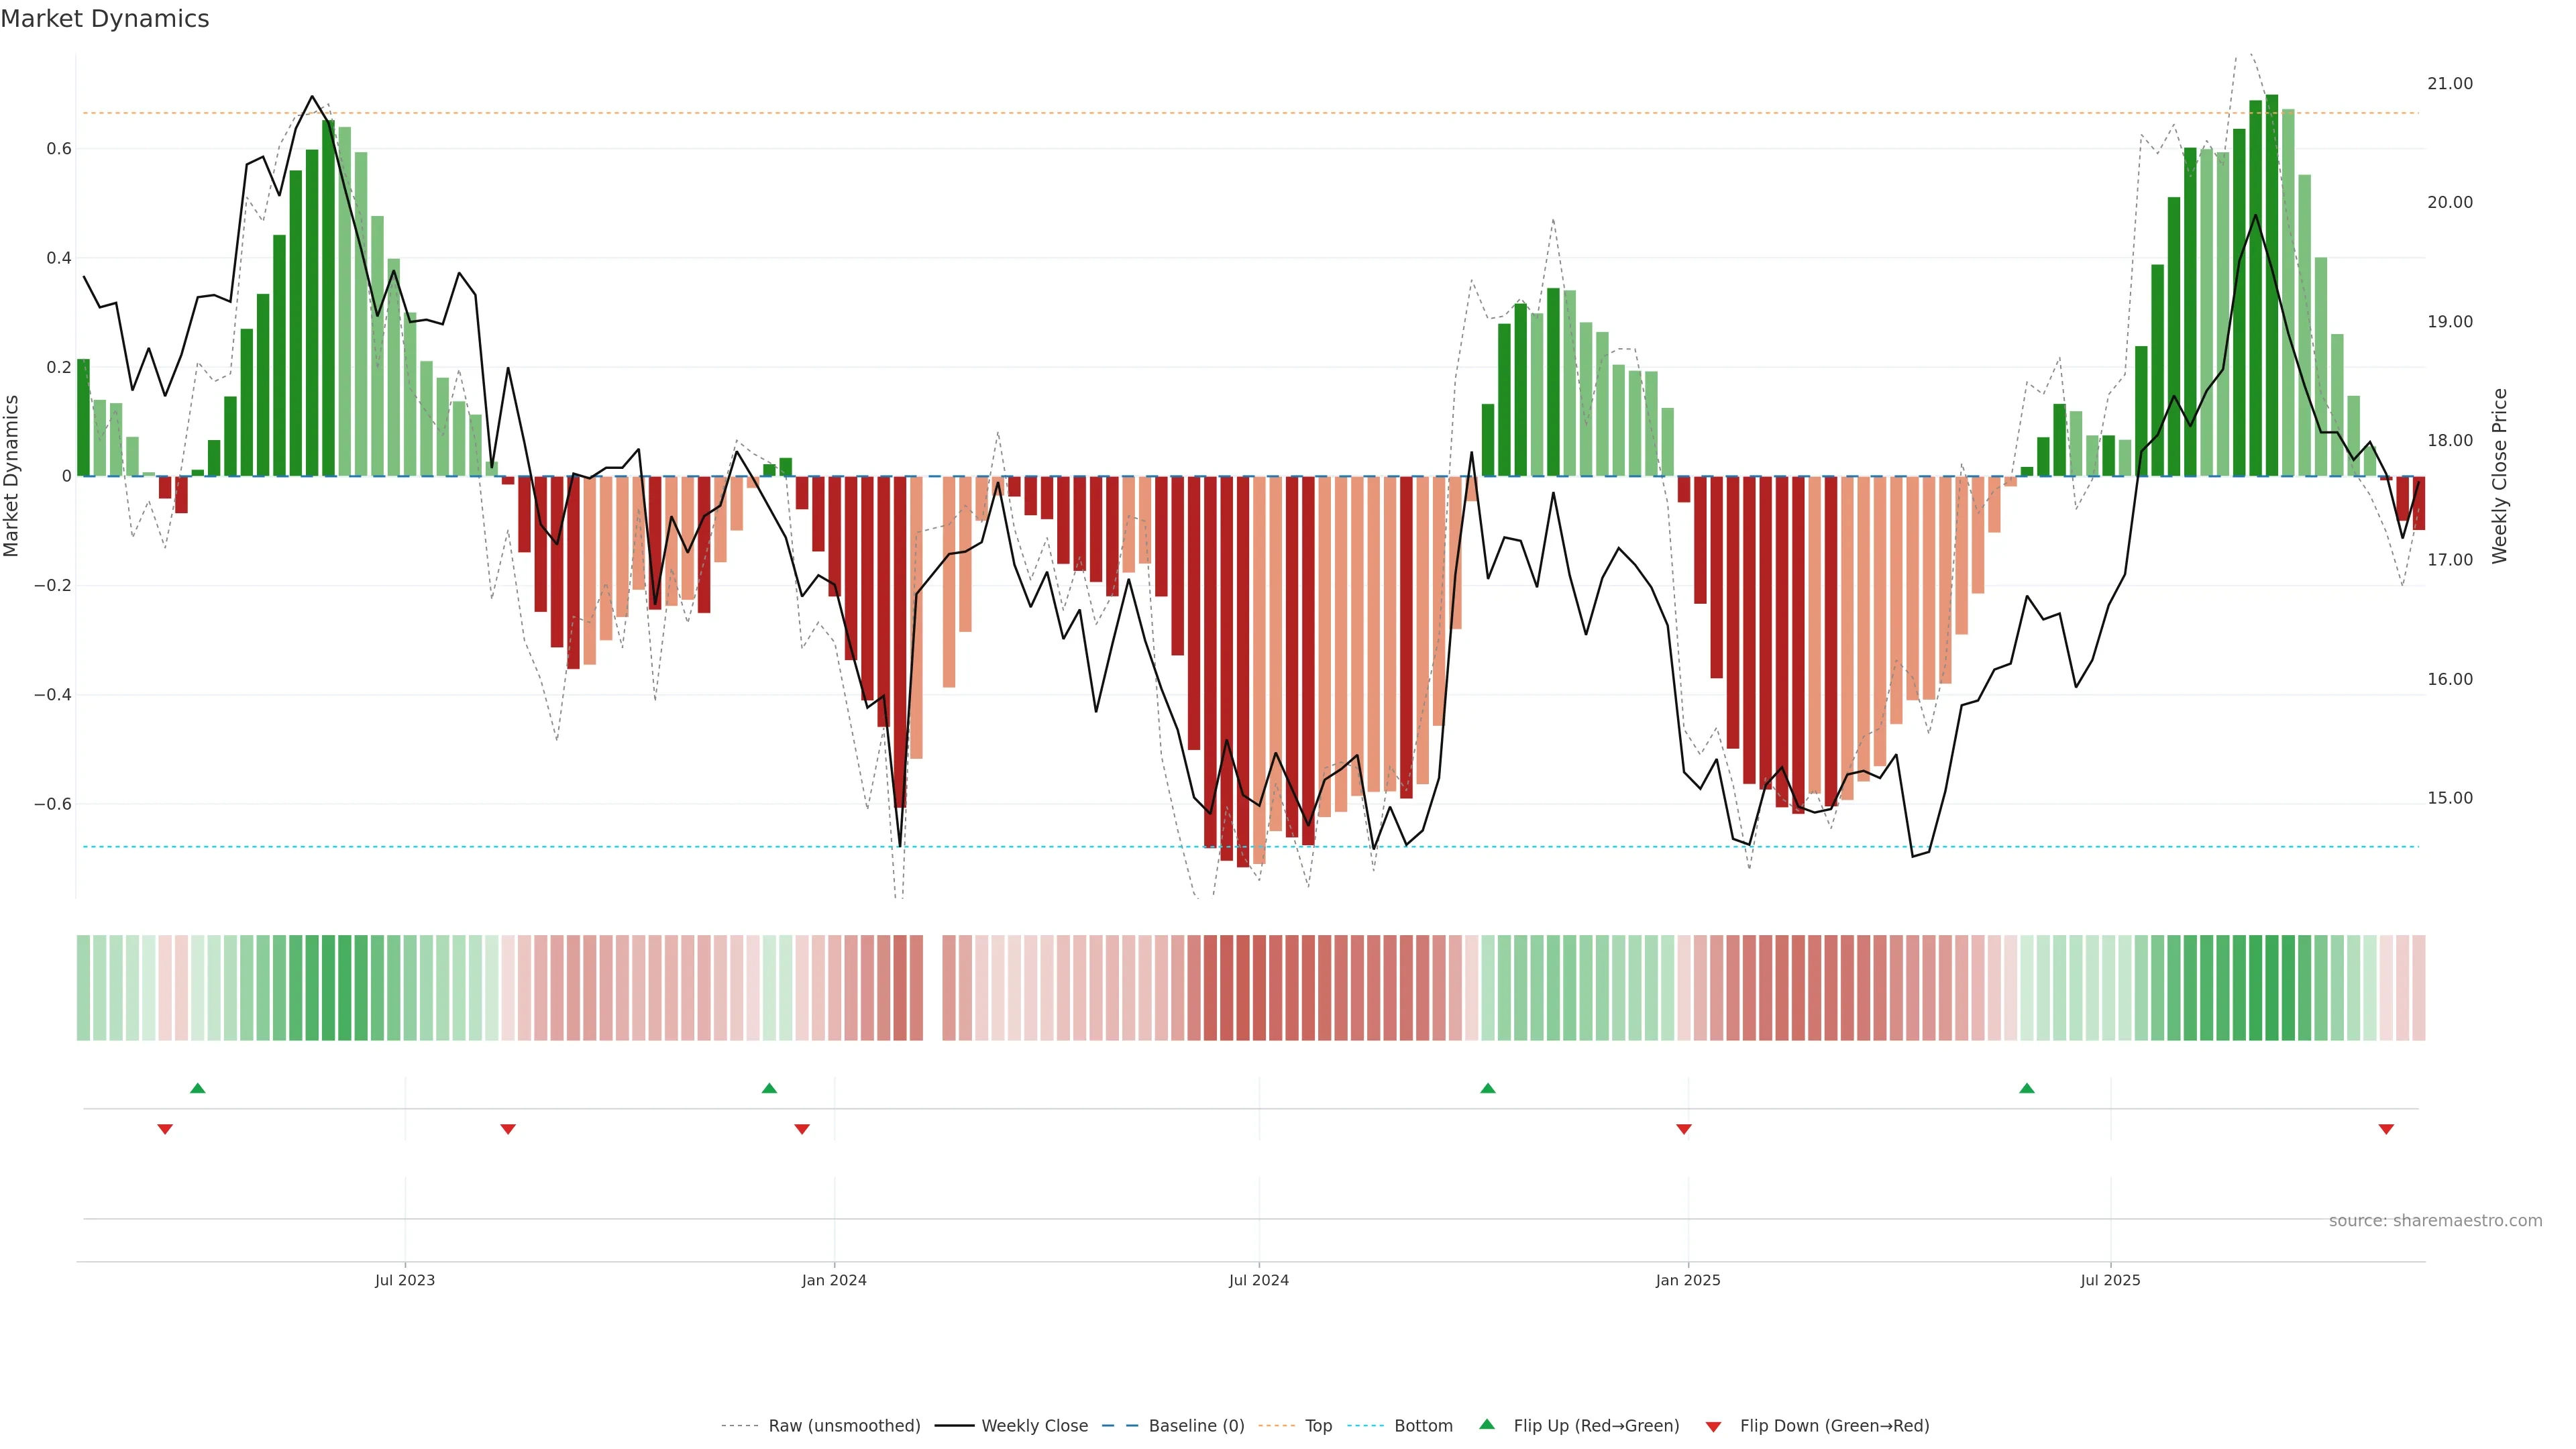2576x1449 pixels.
Task: Click the Top legend label
Action: point(1318,1426)
